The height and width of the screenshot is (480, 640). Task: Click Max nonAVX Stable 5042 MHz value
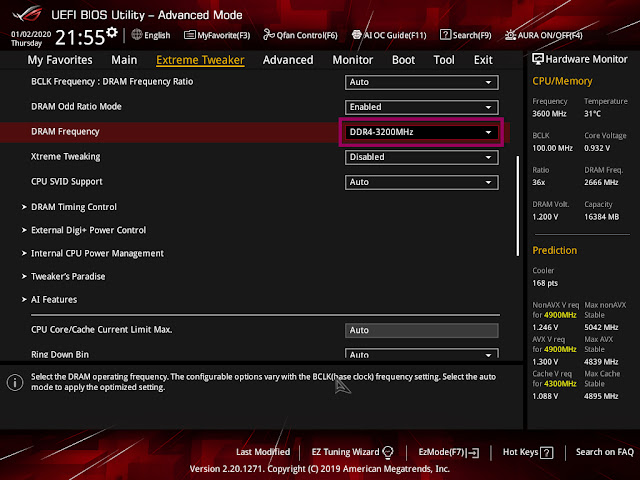tap(601, 327)
